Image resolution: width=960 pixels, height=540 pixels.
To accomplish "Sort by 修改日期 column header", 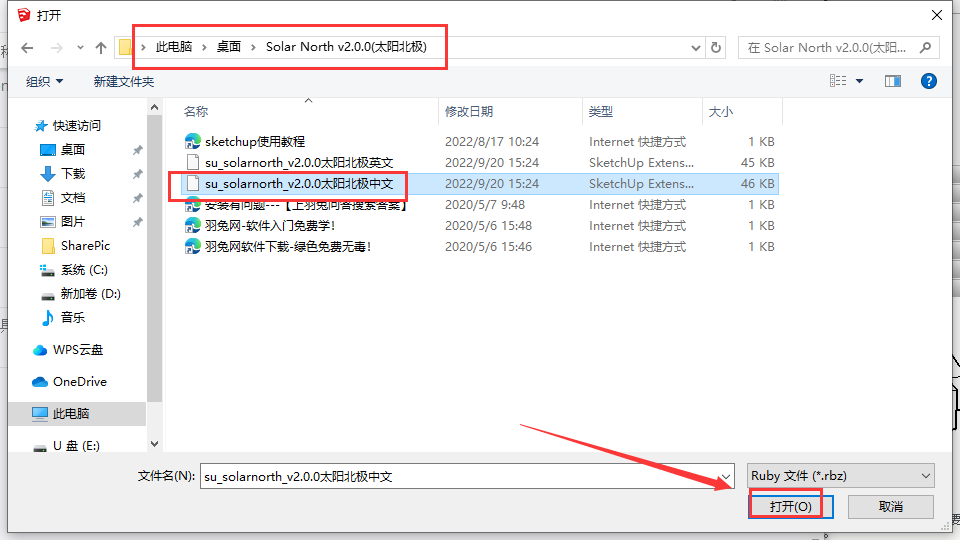I will click(469, 111).
